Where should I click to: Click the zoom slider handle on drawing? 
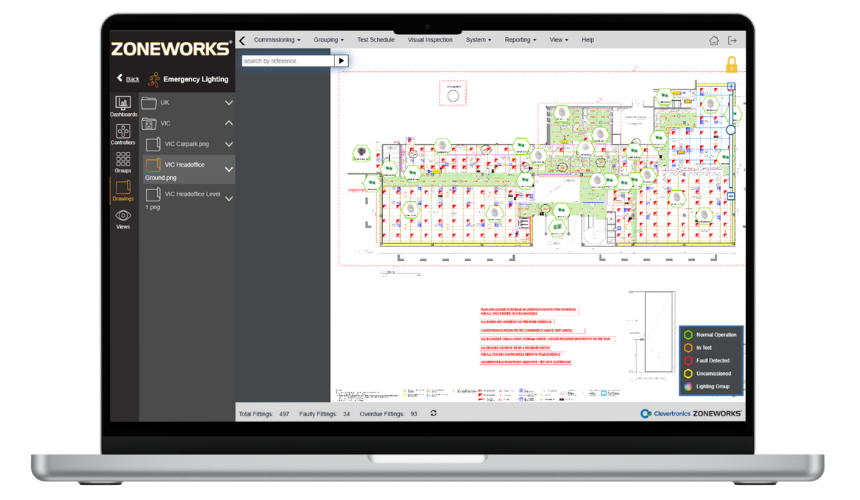[x=731, y=129]
